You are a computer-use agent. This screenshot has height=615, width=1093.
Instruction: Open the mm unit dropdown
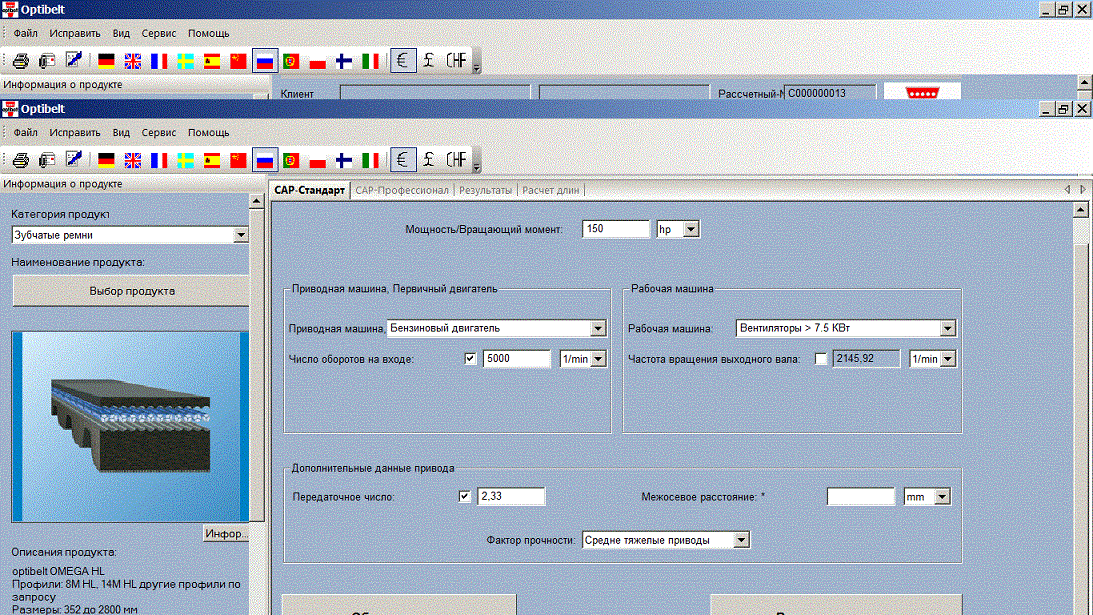(942, 496)
